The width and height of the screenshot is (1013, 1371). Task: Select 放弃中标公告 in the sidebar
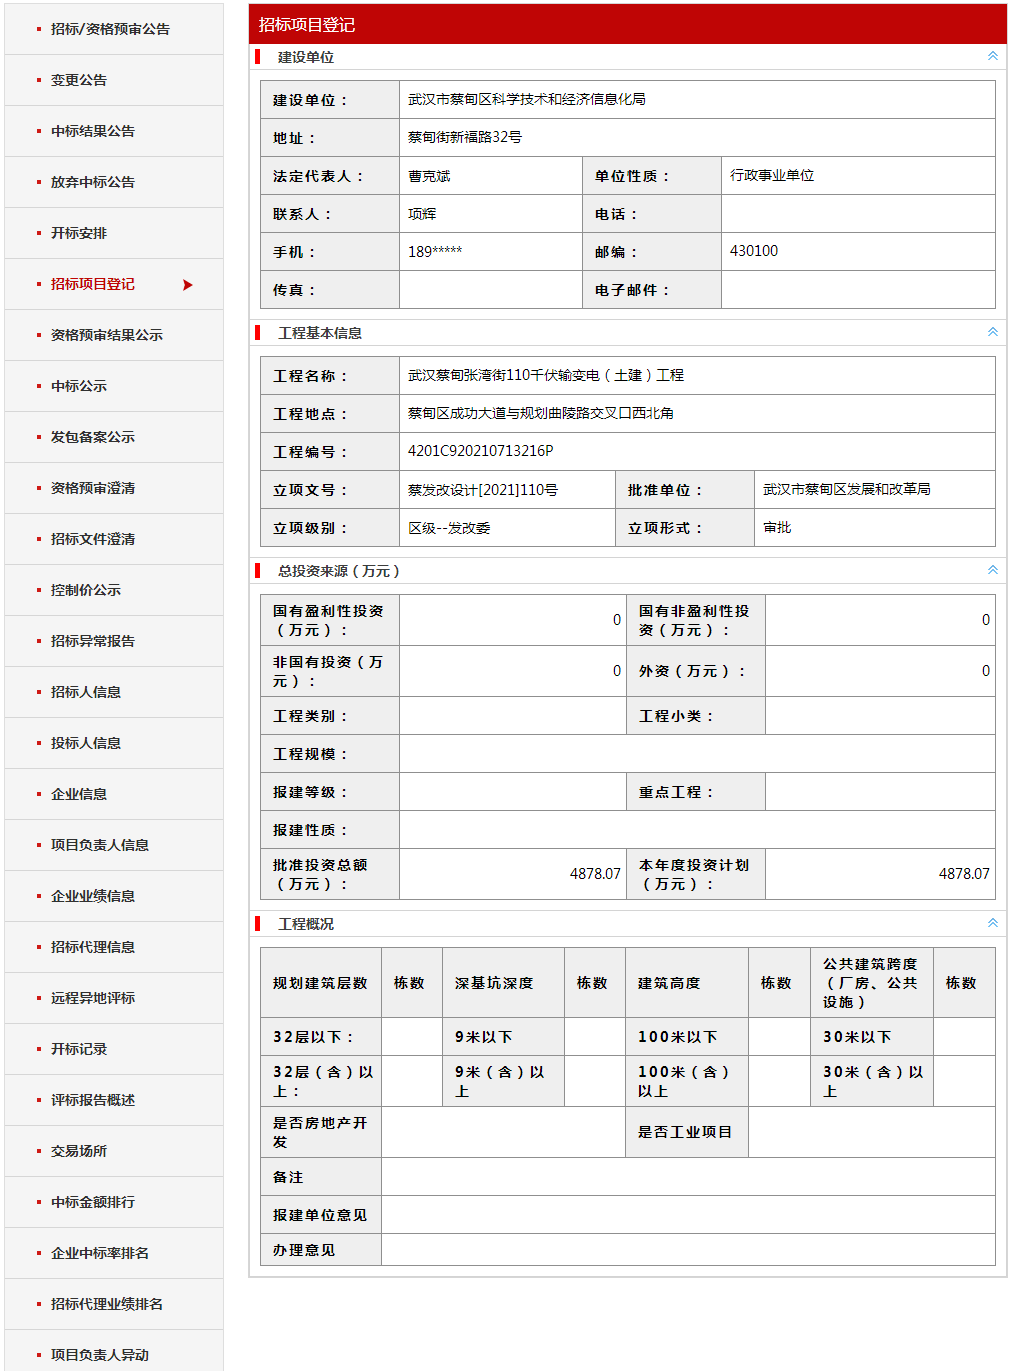click(x=93, y=182)
